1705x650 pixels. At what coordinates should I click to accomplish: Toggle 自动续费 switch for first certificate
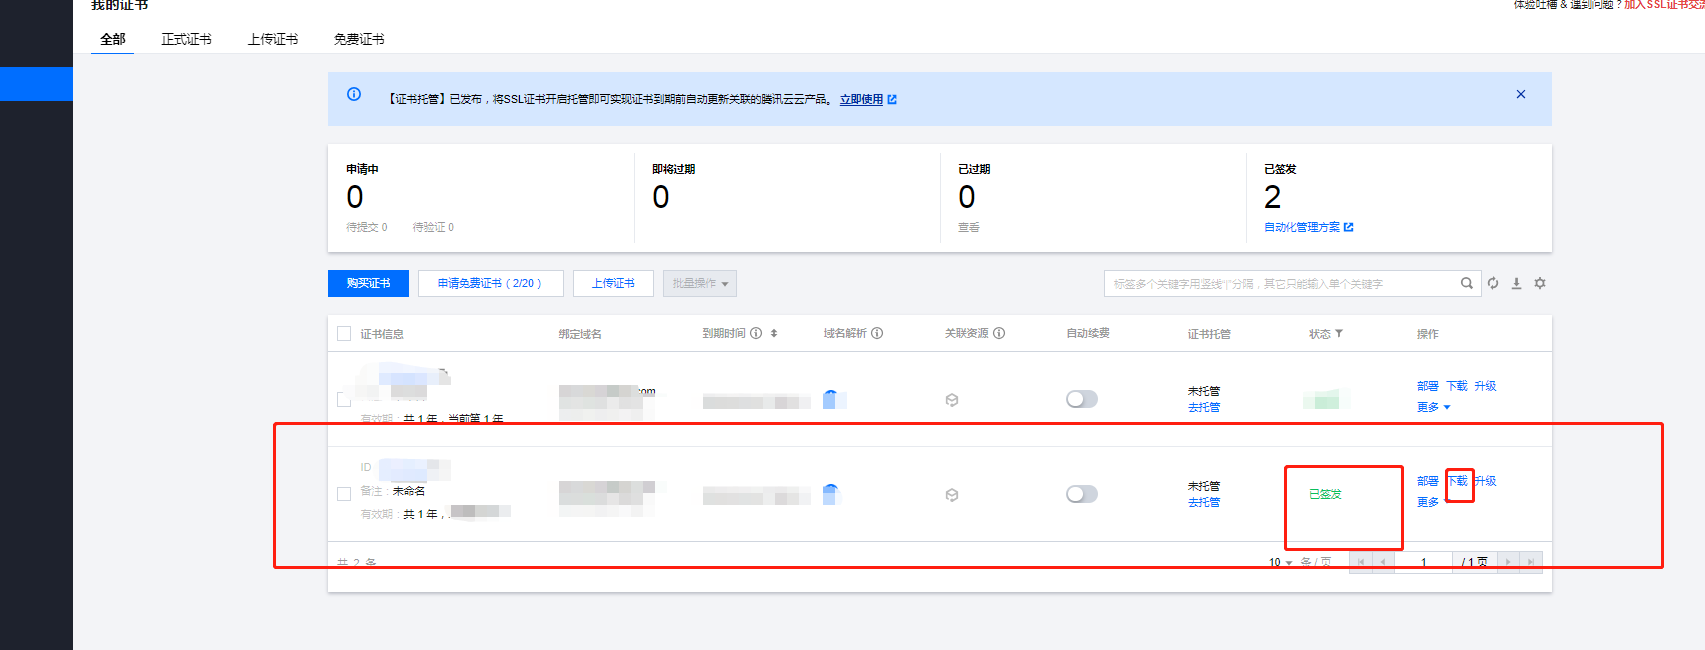pos(1081,399)
